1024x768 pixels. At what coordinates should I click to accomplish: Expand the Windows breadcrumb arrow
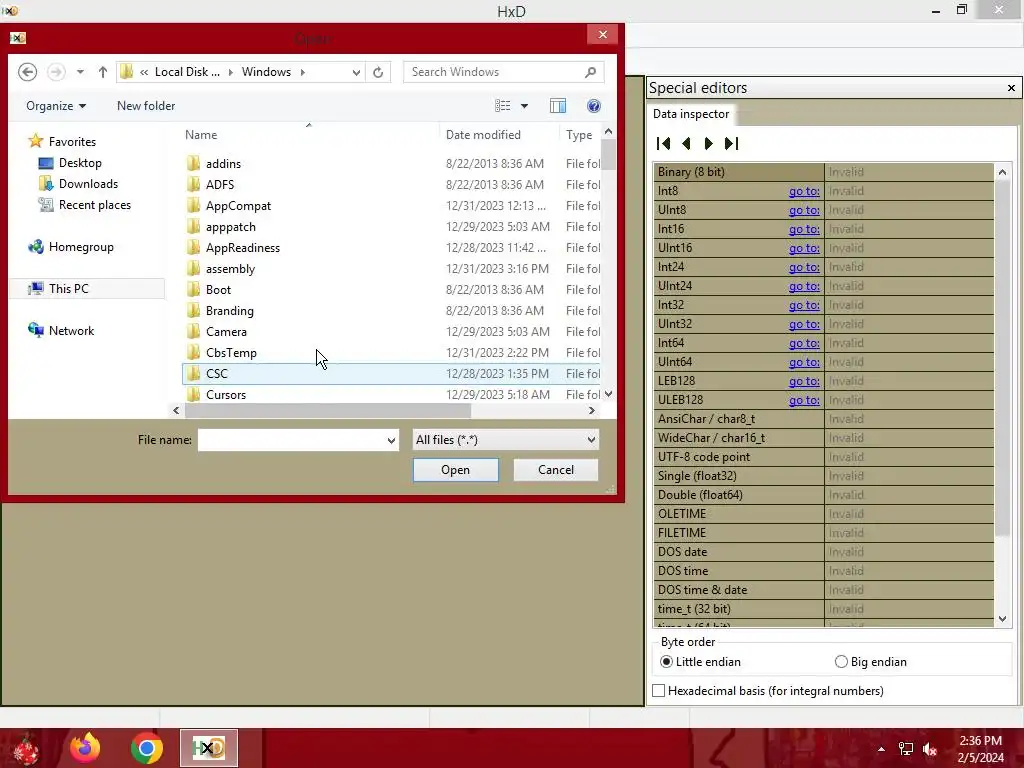[302, 72]
